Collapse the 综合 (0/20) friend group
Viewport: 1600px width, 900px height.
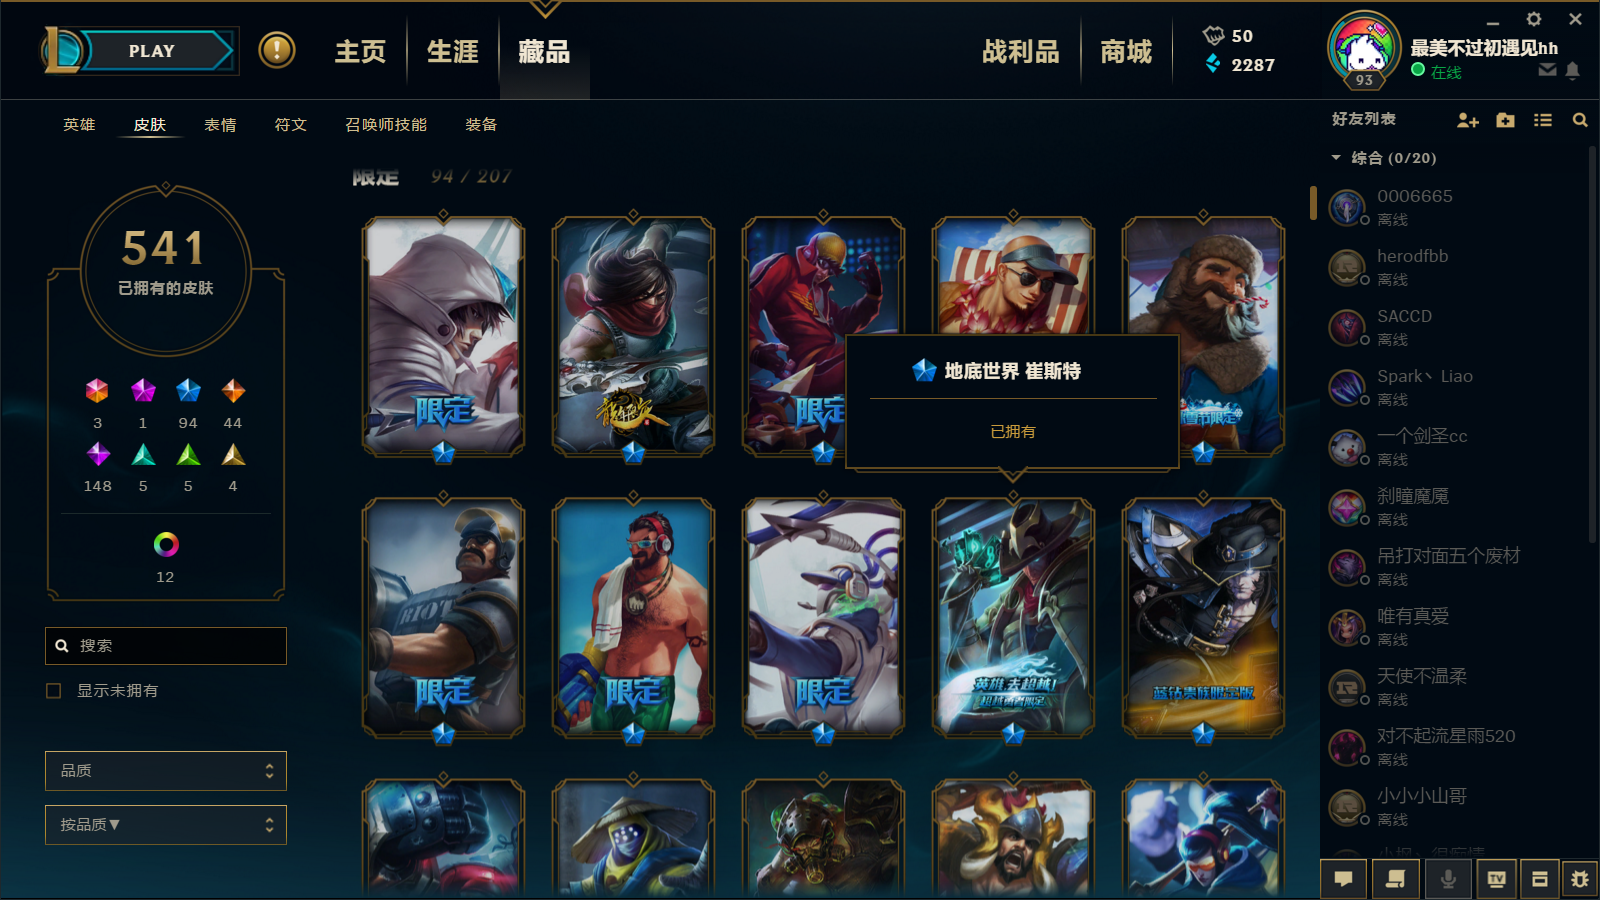(x=1336, y=158)
